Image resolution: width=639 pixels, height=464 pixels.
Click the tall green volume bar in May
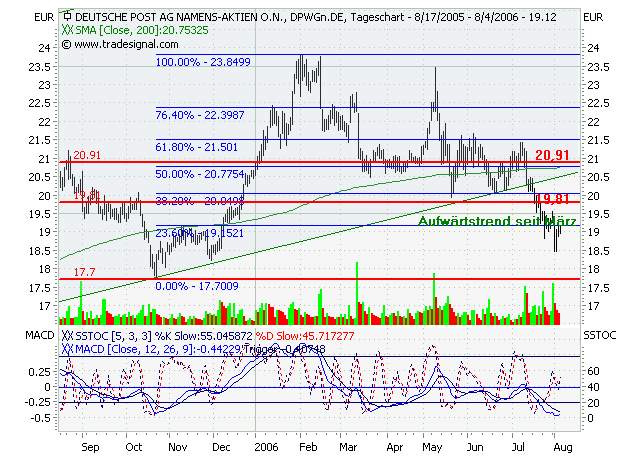[x=434, y=299]
